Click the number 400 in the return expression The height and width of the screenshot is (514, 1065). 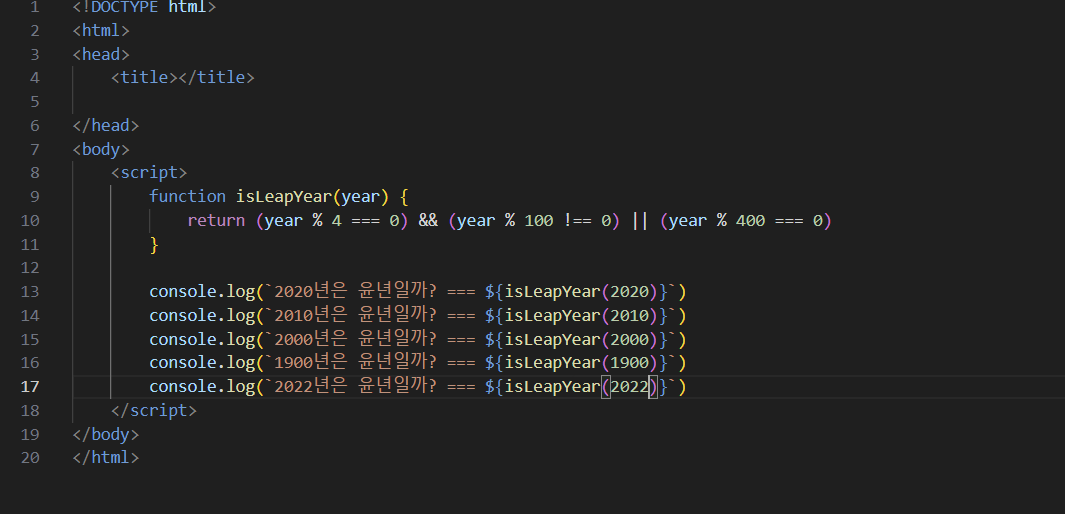click(x=751, y=221)
